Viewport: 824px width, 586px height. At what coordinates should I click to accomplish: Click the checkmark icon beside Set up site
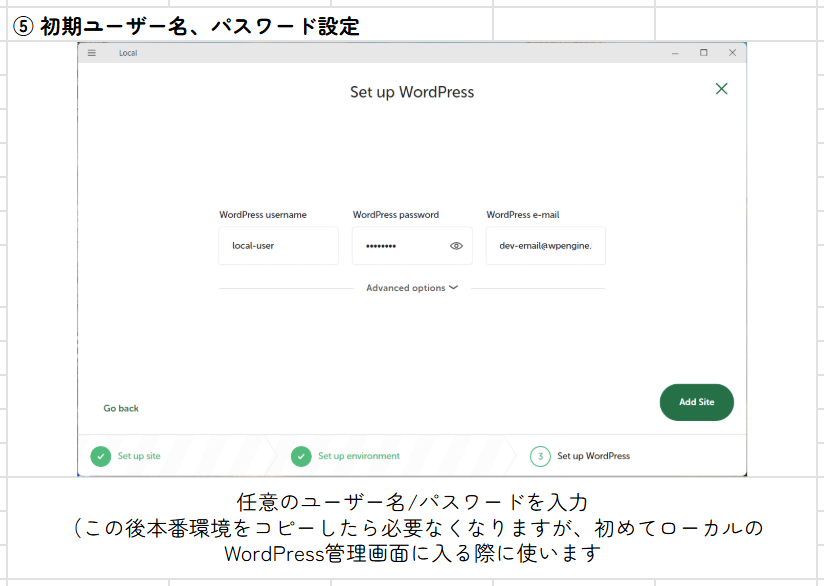(x=100, y=456)
